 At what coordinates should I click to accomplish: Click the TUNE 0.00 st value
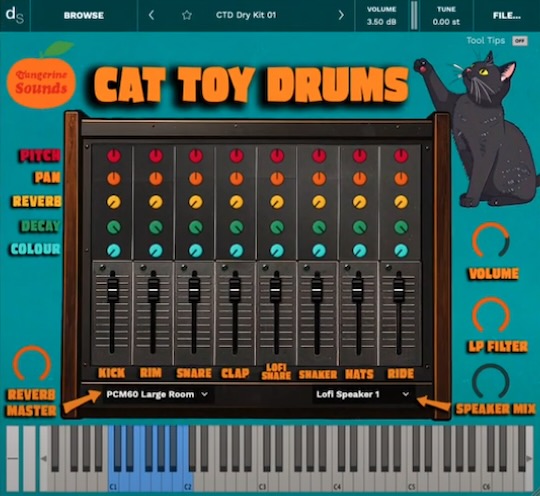click(x=446, y=22)
